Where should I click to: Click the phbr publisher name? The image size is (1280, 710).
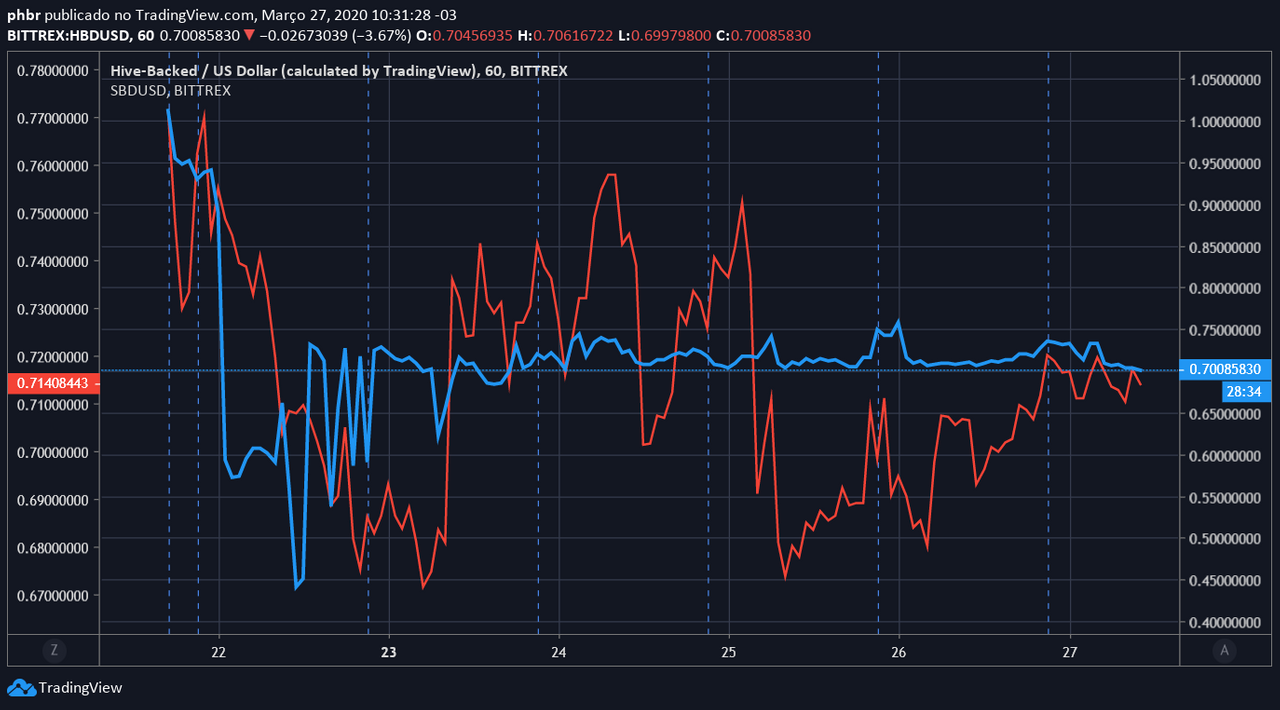(x=23, y=16)
